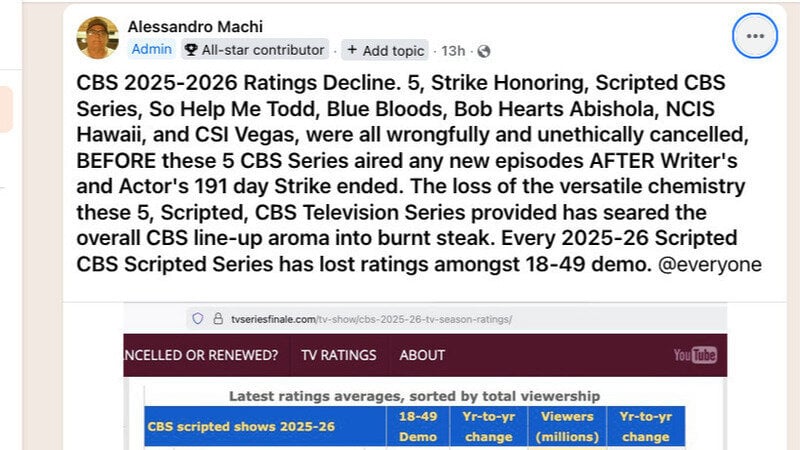Click the rightmost Yr-to-yr change column header
This screenshot has height=450, width=800.
tap(645, 426)
